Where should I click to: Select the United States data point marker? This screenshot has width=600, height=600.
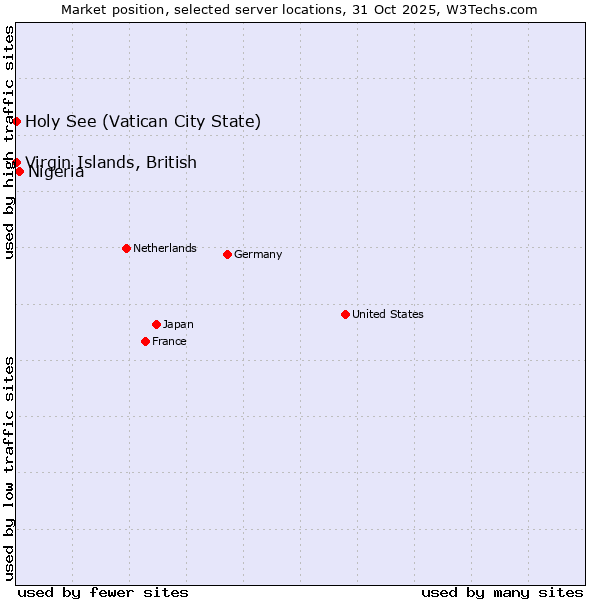345,314
